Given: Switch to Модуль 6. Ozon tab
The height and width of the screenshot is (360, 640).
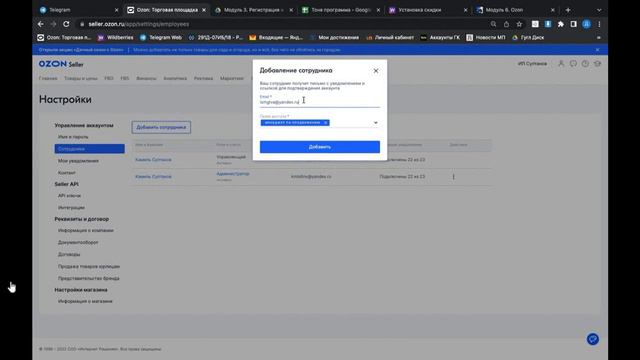Looking at the screenshot, I should tap(515, 10).
